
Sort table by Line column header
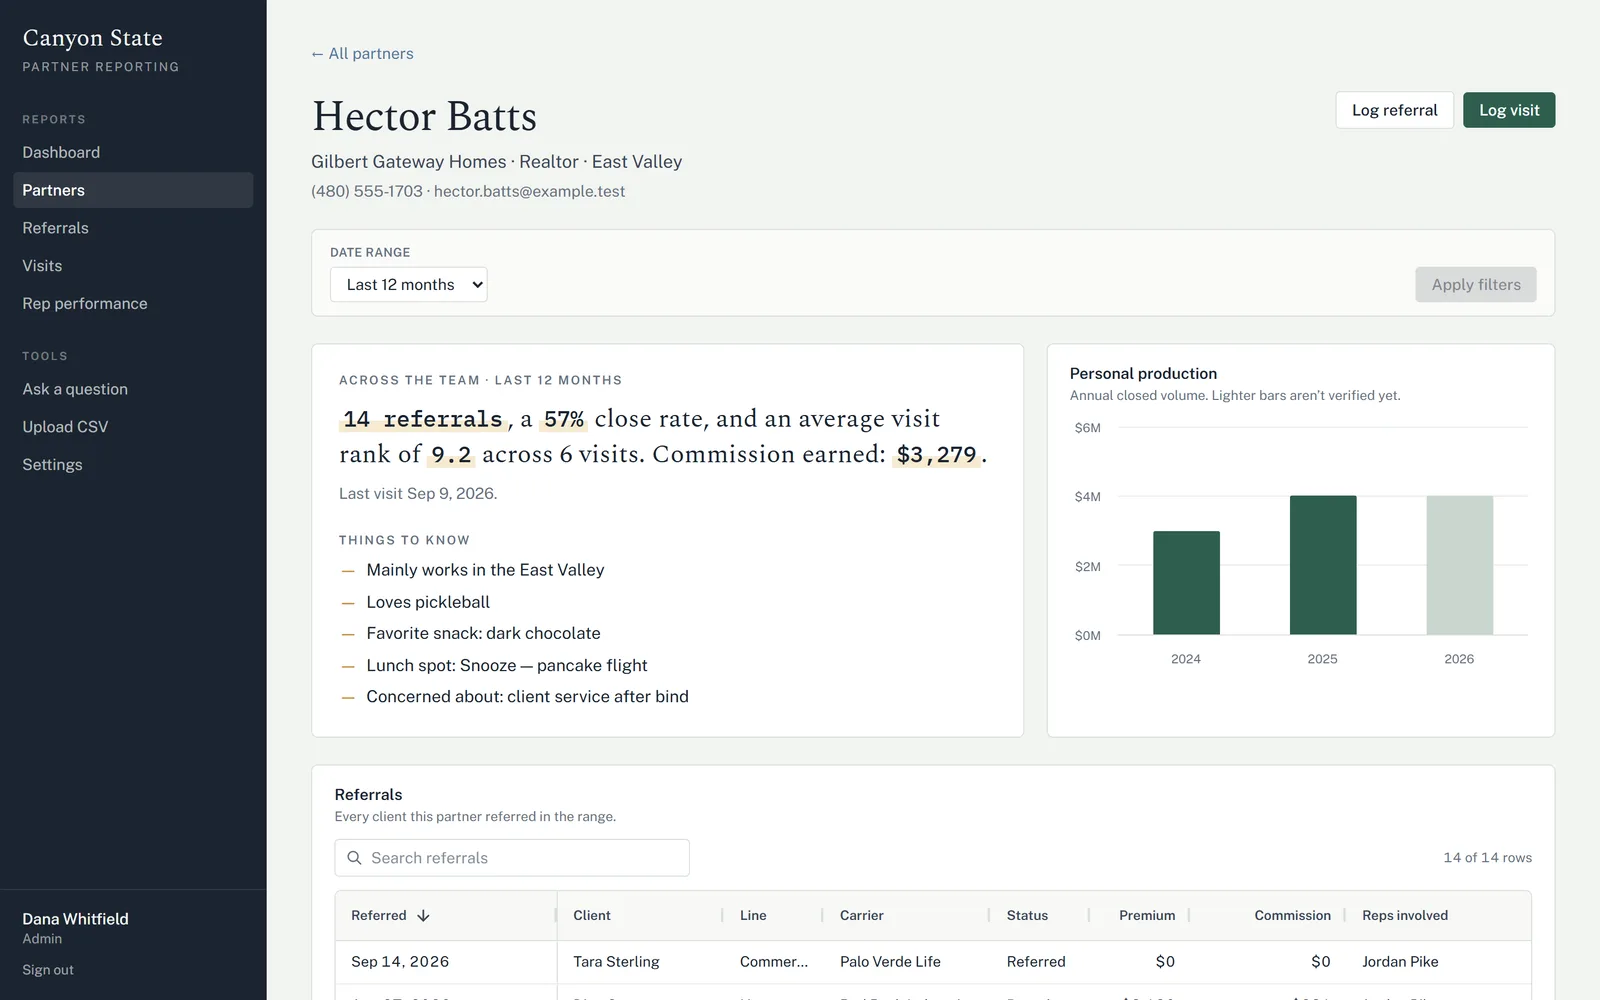click(753, 915)
